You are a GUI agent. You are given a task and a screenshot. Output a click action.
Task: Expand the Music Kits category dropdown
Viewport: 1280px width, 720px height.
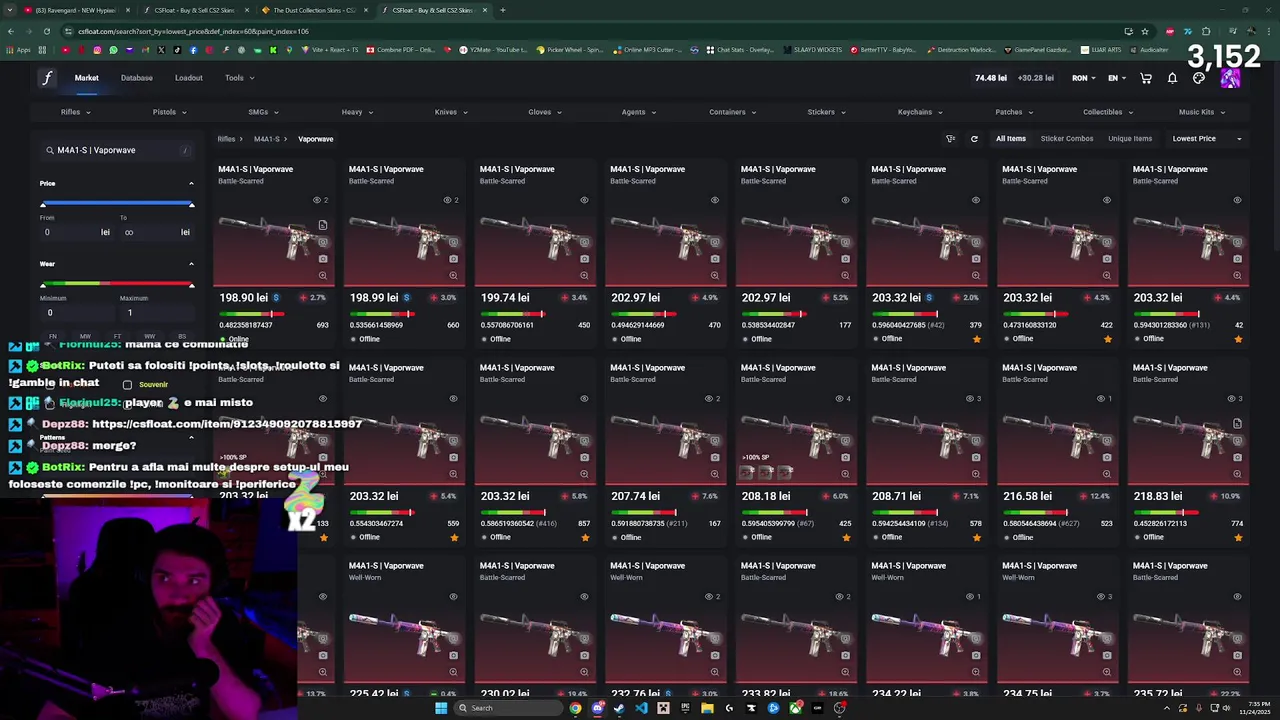tap(1201, 112)
